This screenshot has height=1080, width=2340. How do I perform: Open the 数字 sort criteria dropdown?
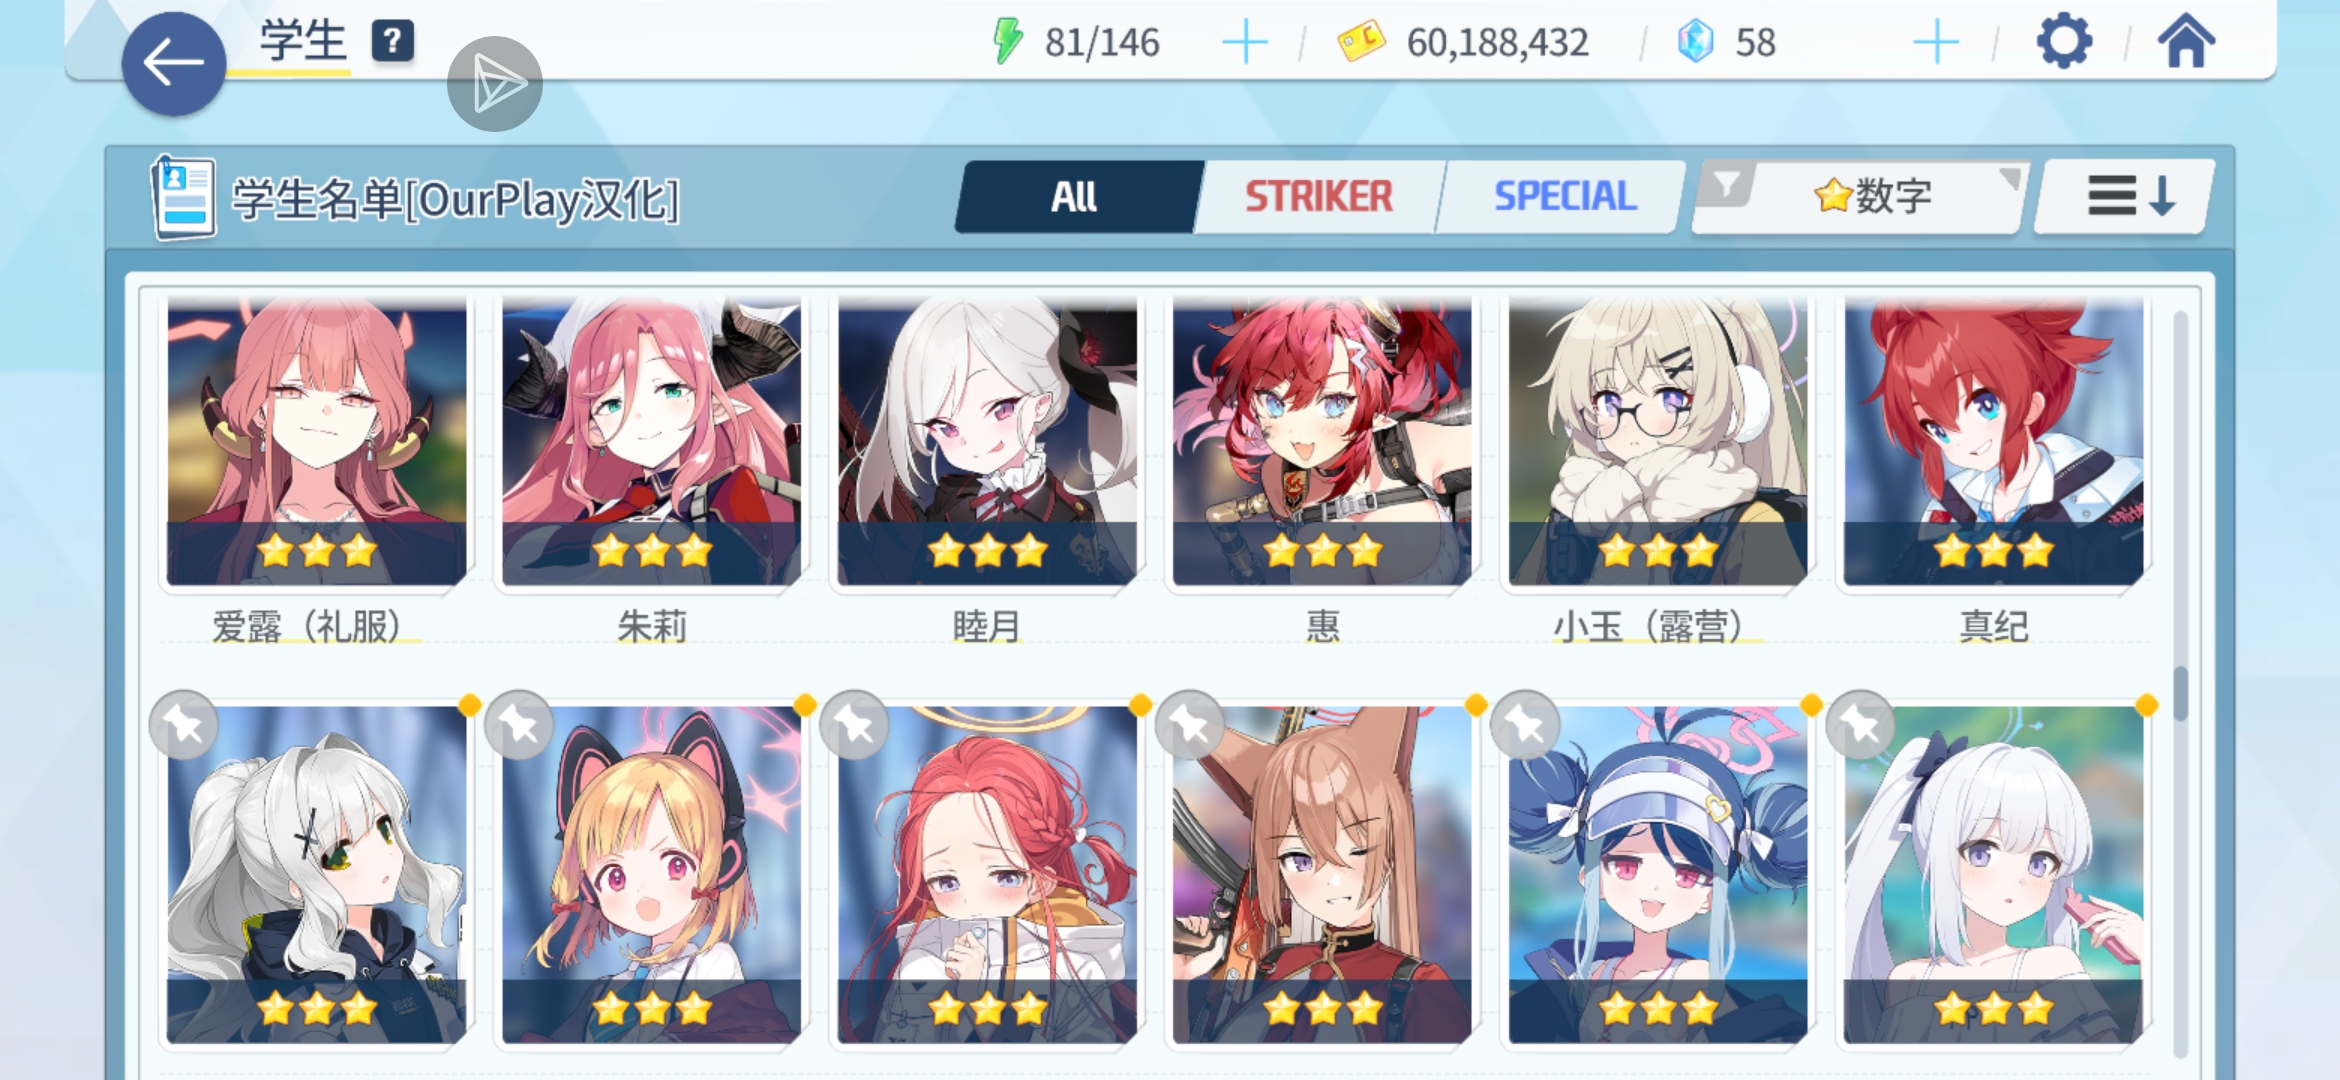point(1861,197)
